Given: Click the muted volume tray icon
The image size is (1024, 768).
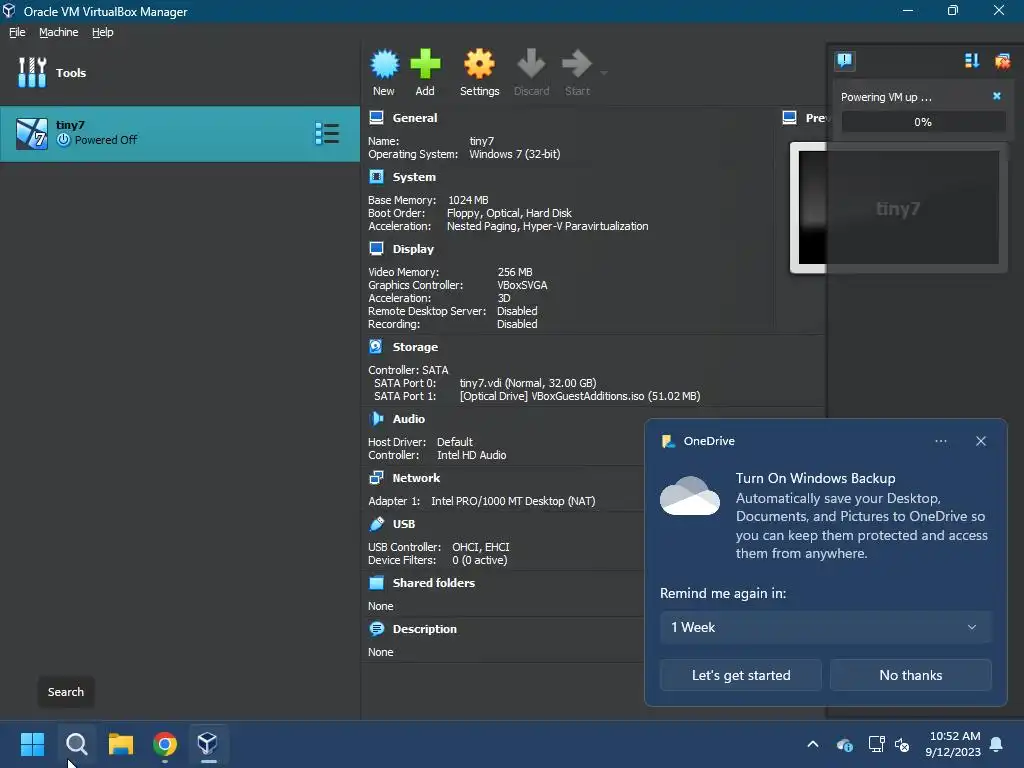Looking at the screenshot, I should click(902, 744).
